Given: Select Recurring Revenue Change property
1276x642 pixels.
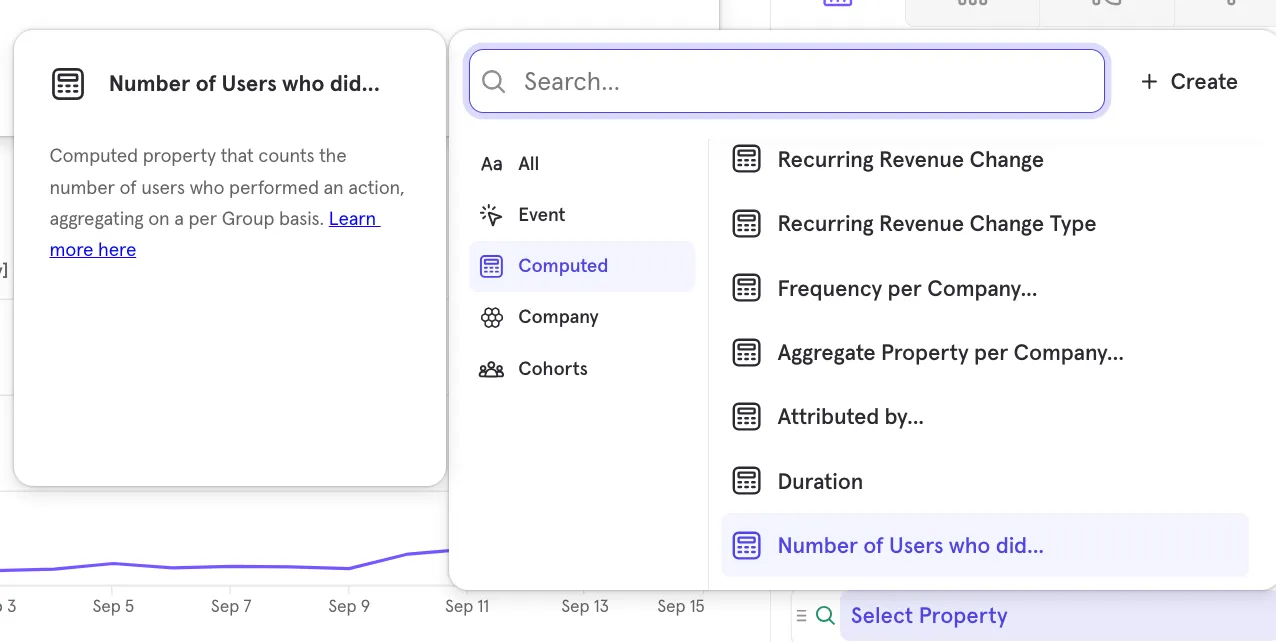Looking at the screenshot, I should tap(910, 160).
